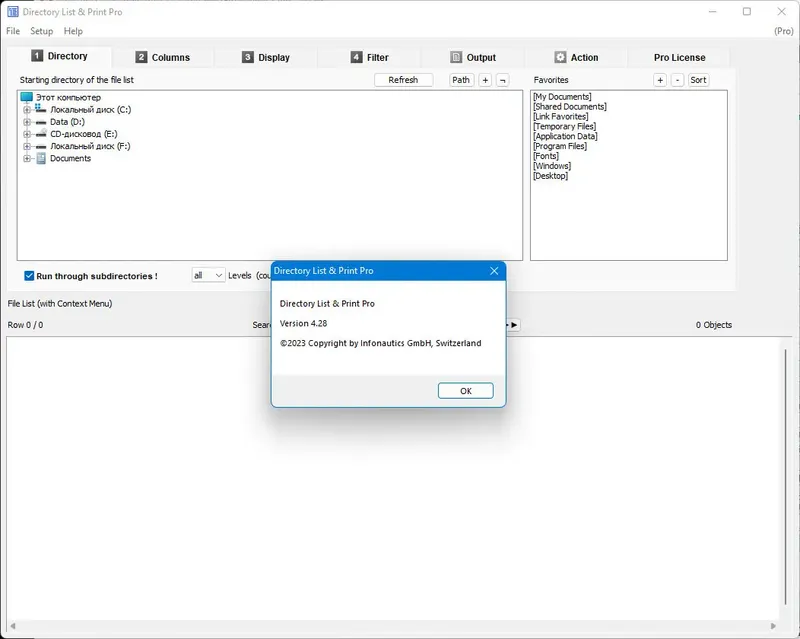Click the Documents folder icon in the tree

tap(42, 158)
